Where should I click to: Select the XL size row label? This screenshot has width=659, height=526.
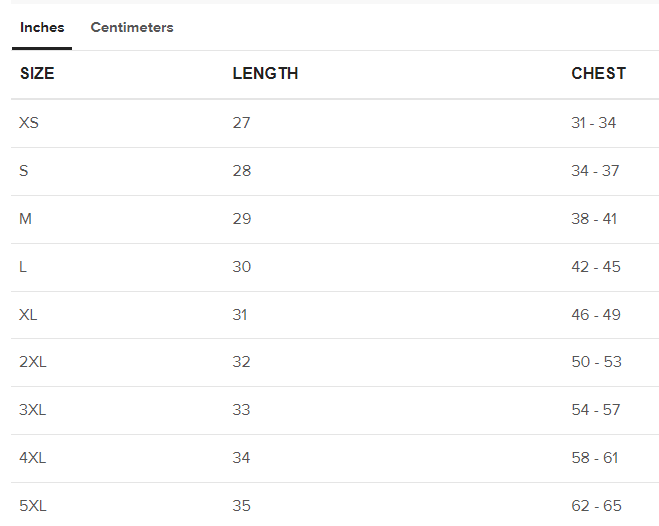(29, 315)
